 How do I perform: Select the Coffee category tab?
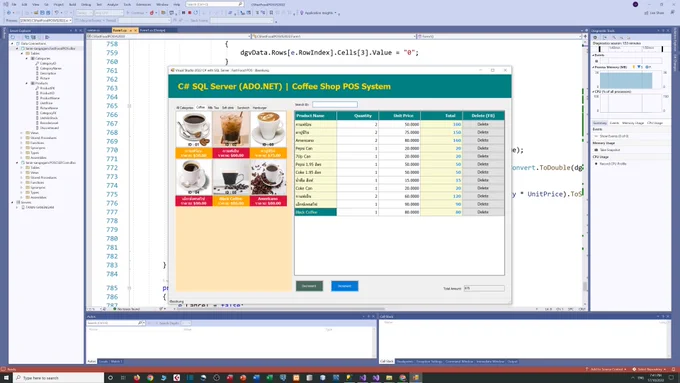[200, 107]
